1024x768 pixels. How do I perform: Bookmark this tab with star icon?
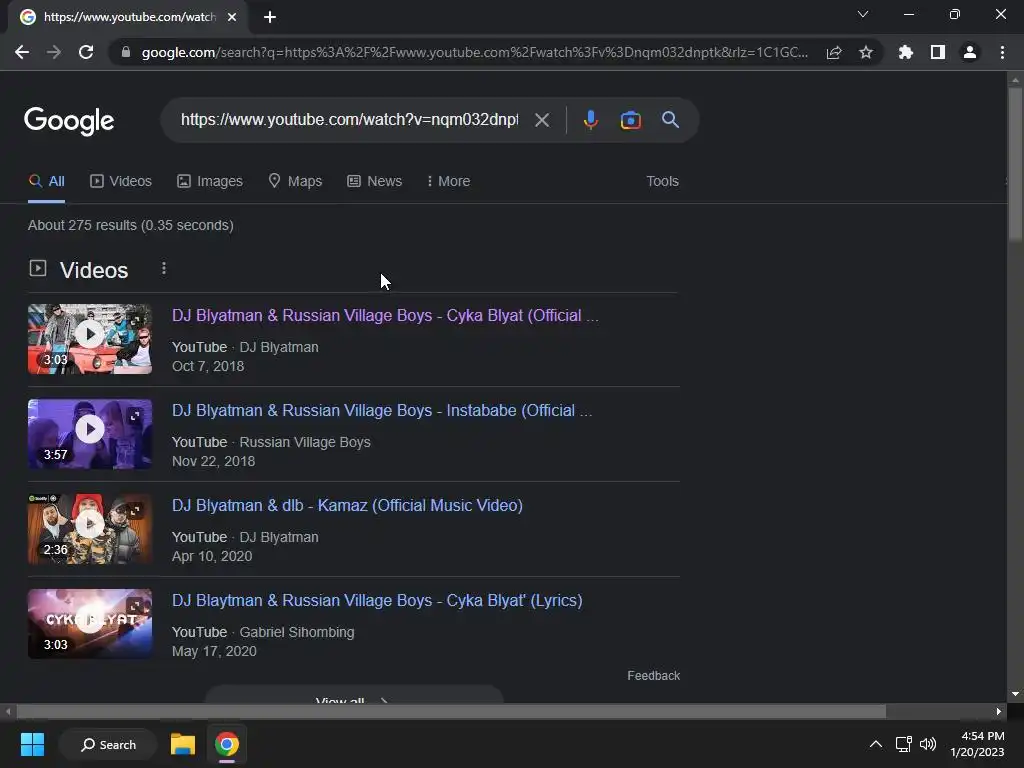click(866, 52)
